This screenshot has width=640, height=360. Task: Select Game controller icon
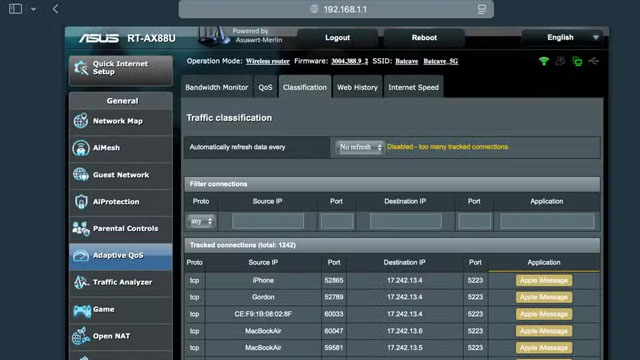[82, 310]
